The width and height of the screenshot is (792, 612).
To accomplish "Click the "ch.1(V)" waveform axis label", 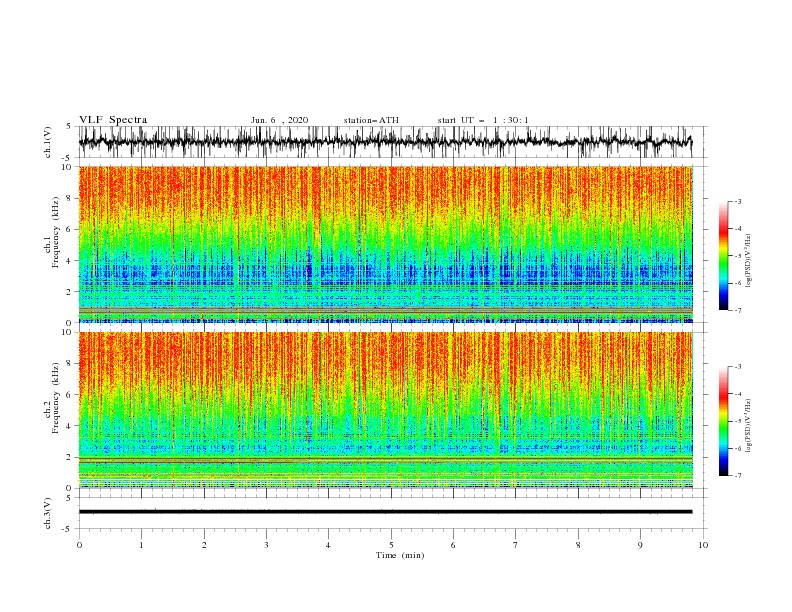I will click(48, 142).
